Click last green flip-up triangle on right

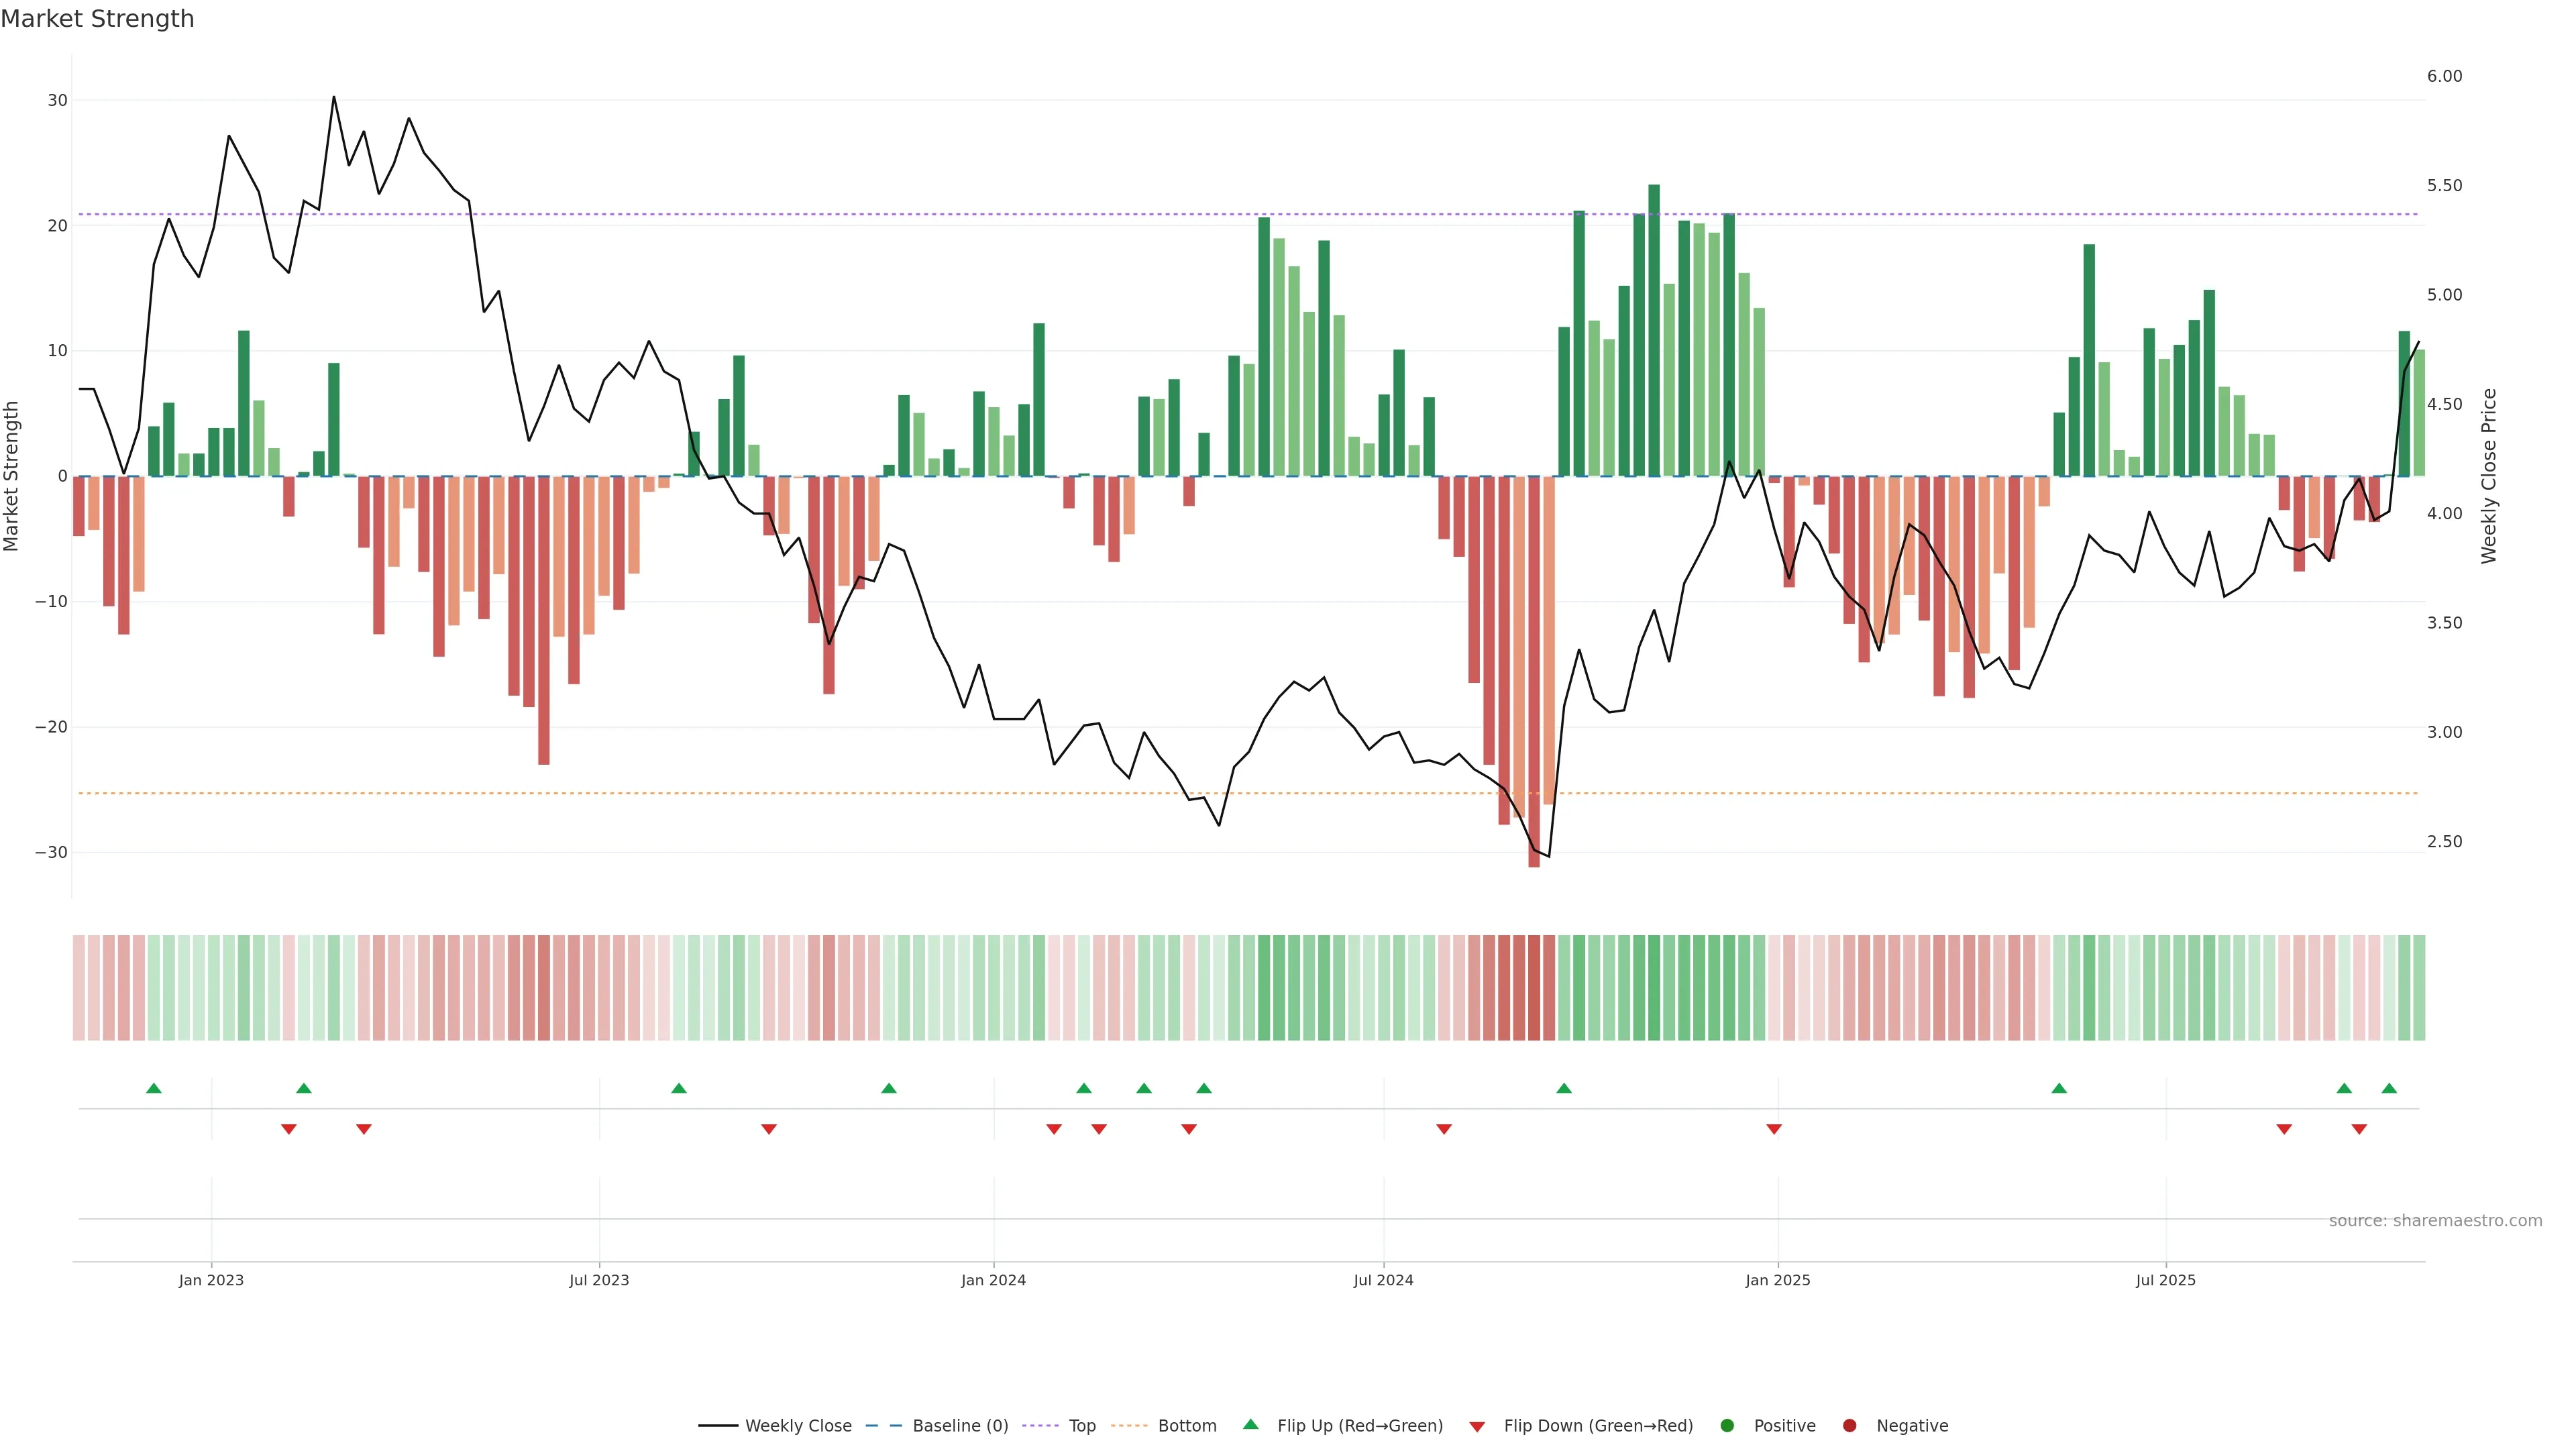2389,1088
